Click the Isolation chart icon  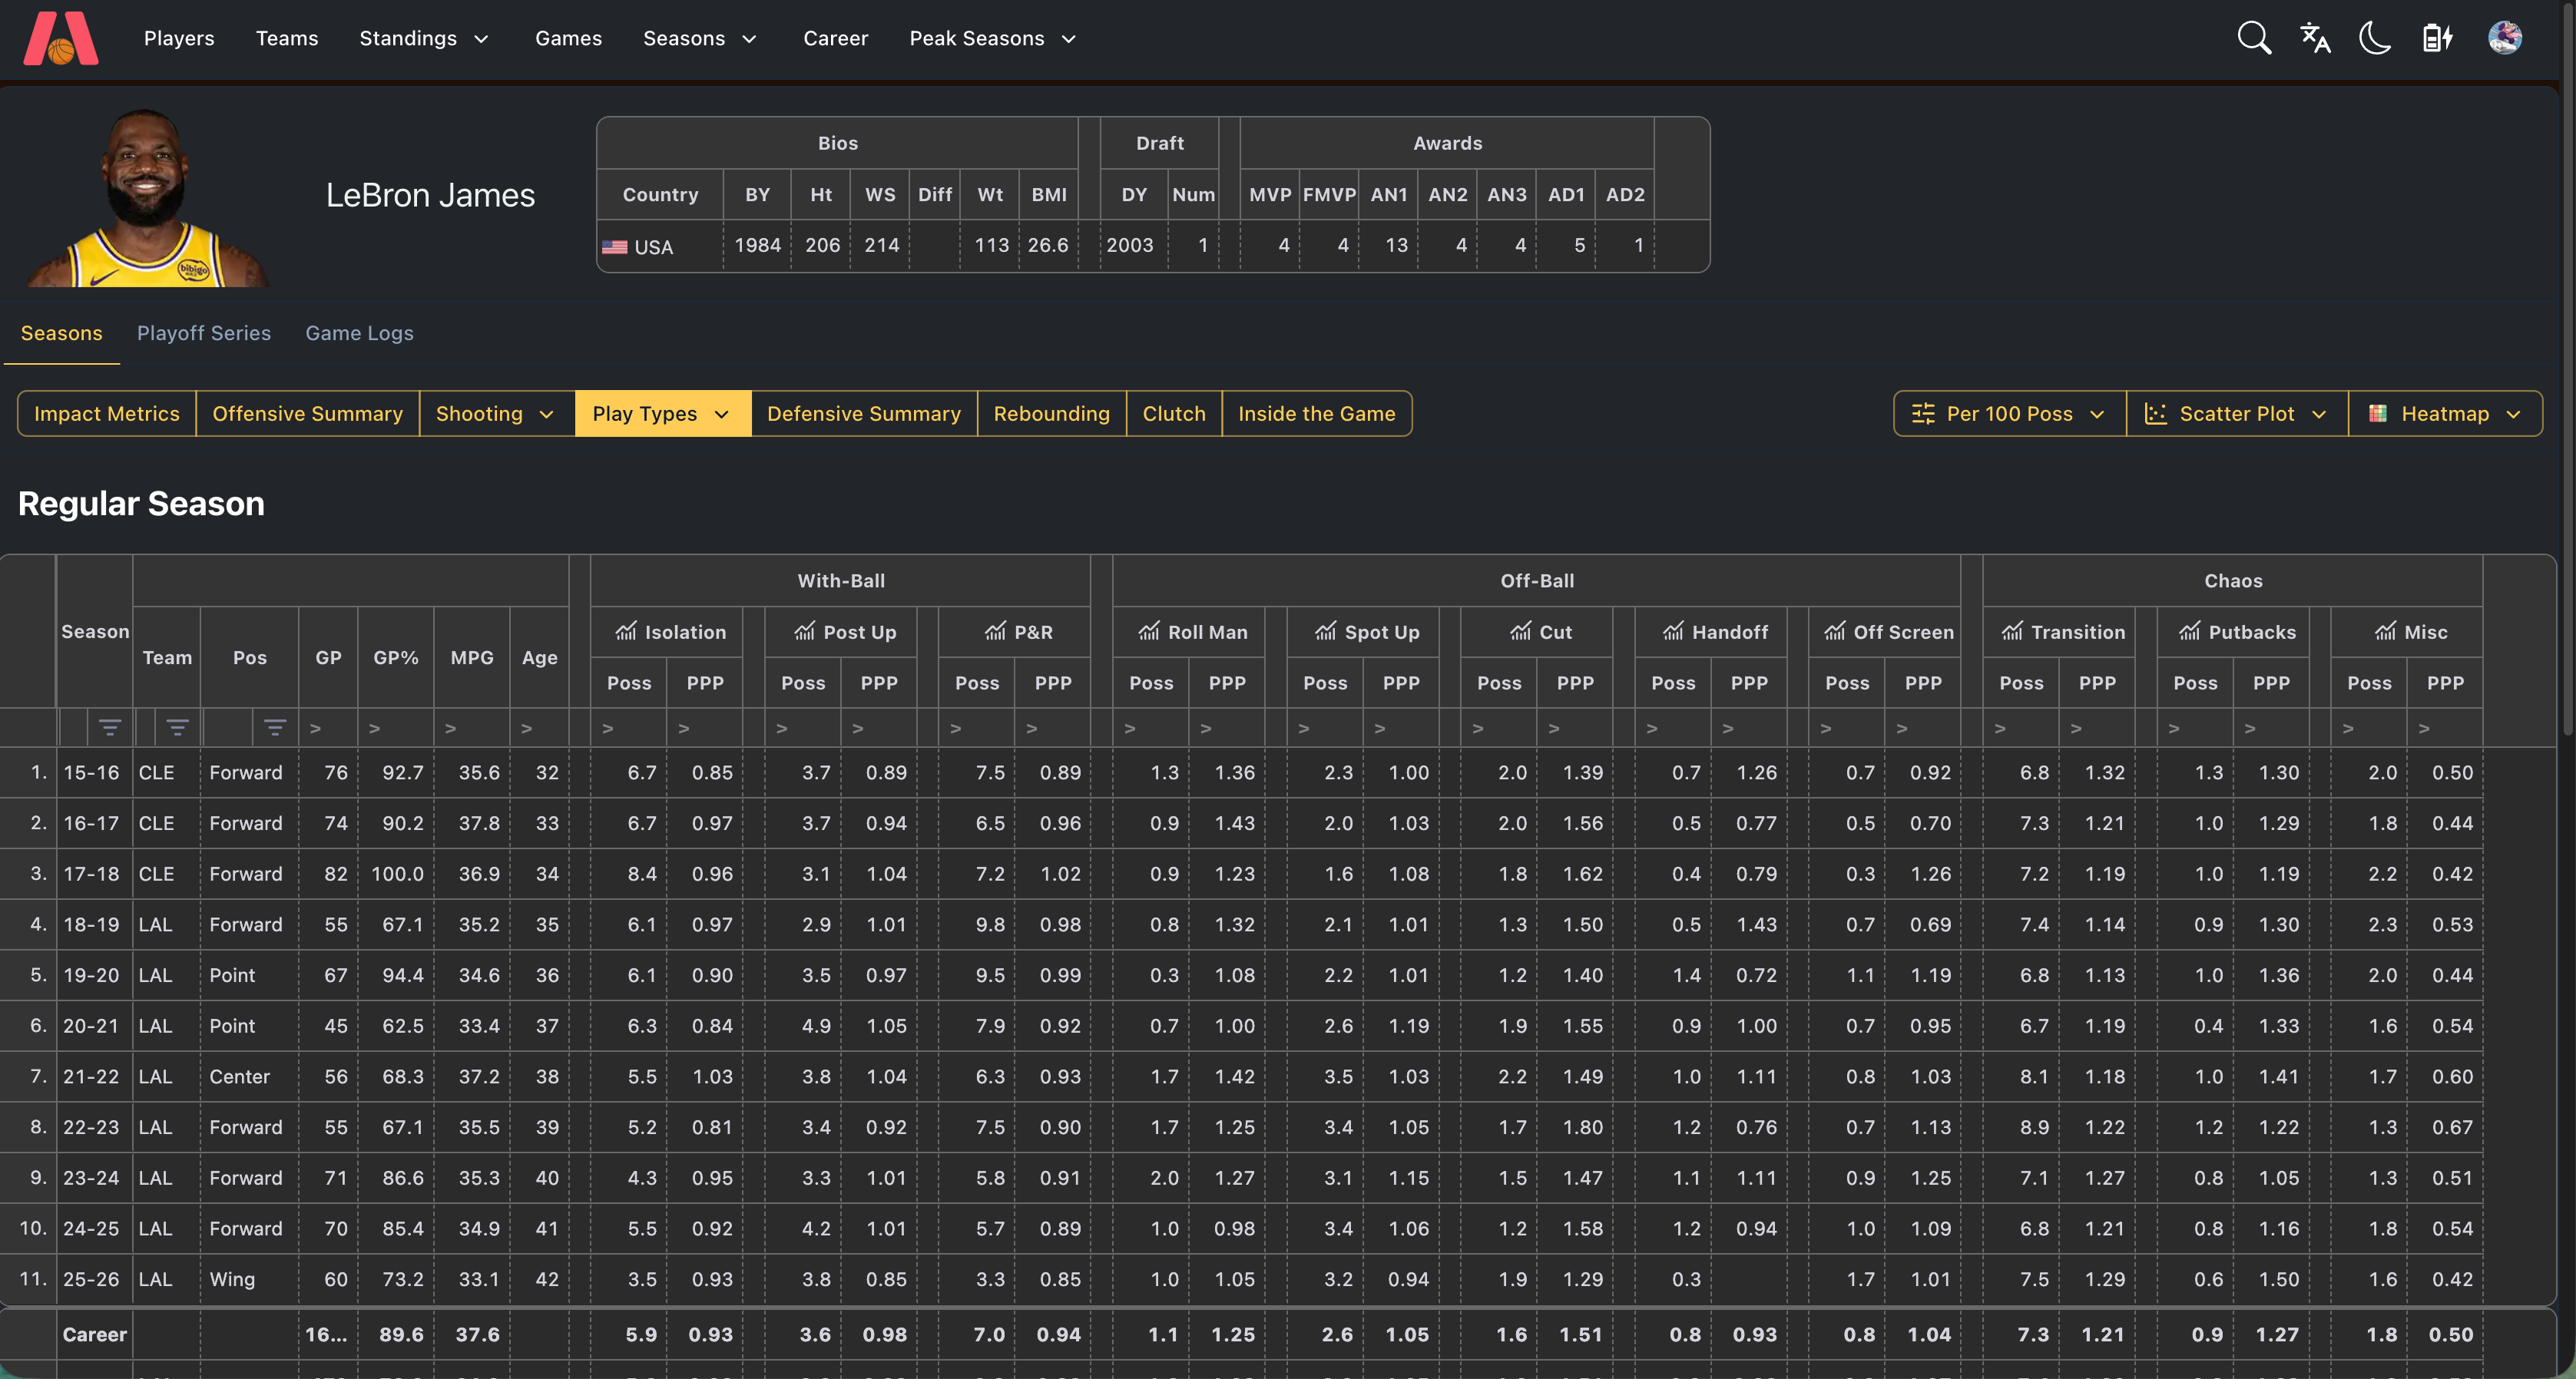click(x=626, y=631)
